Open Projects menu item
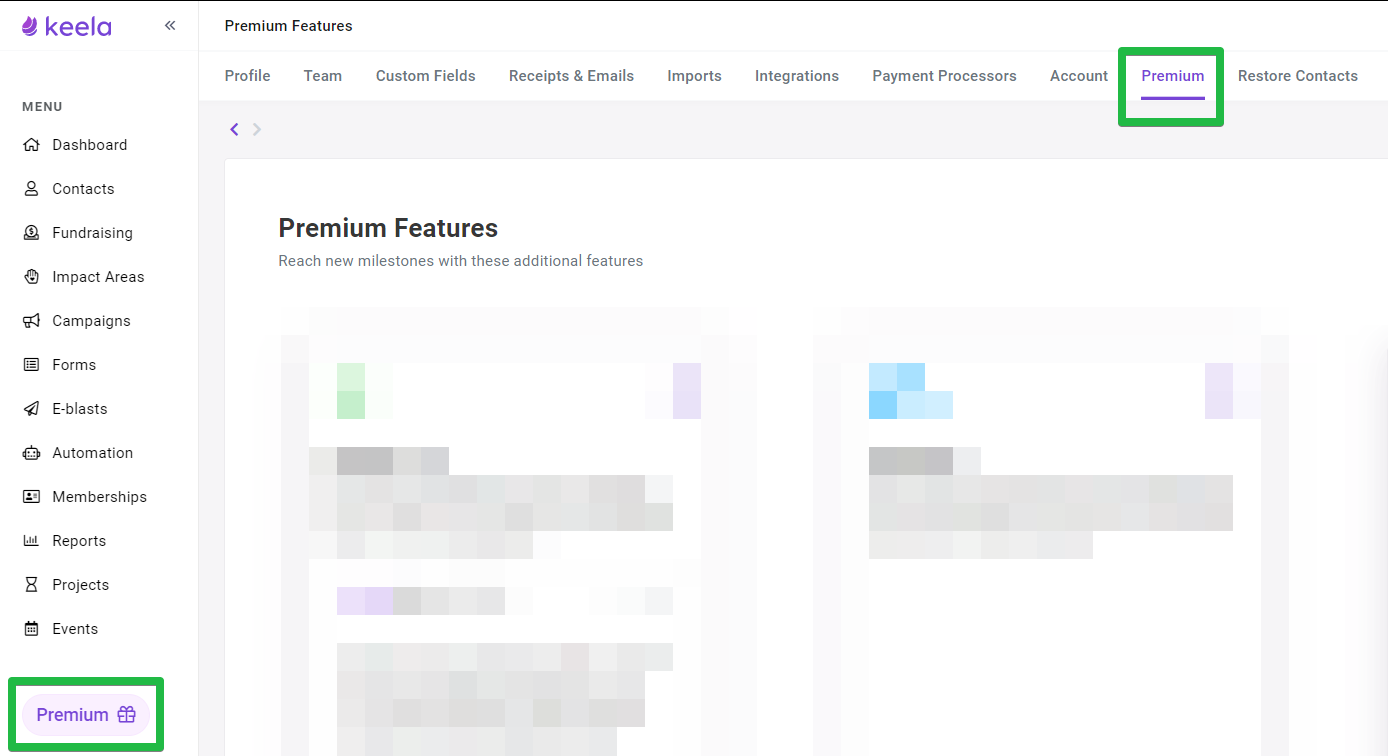 coord(80,585)
